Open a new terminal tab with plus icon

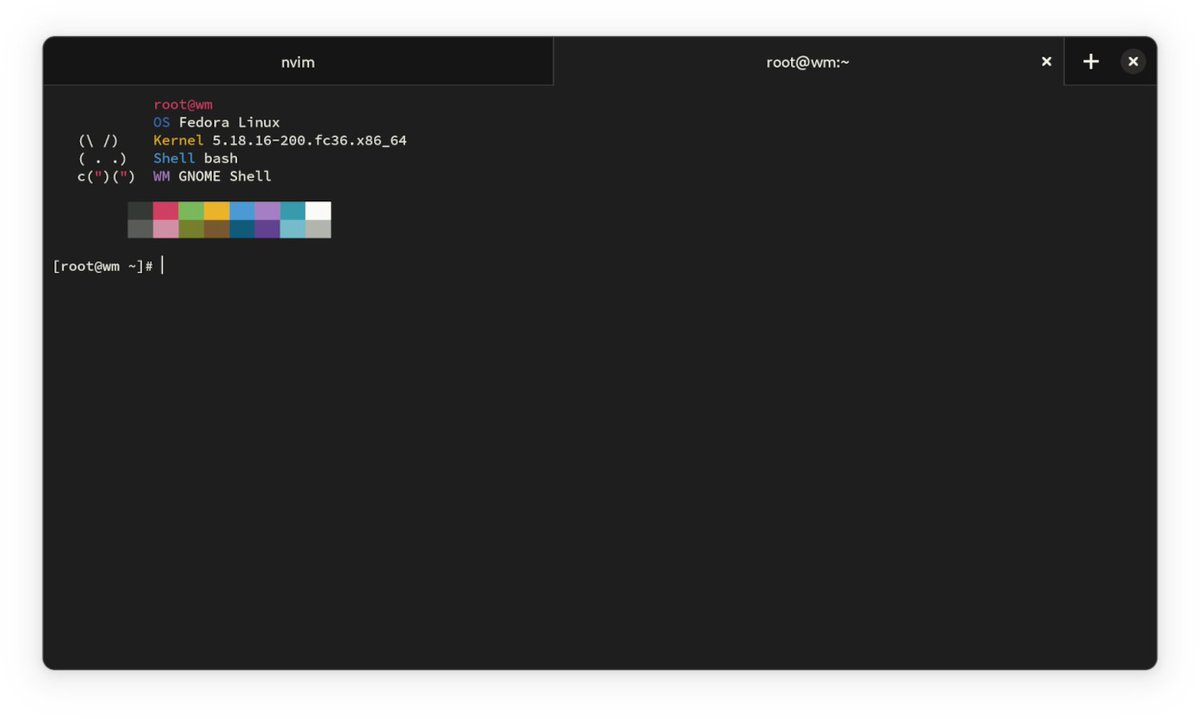coord(1091,62)
